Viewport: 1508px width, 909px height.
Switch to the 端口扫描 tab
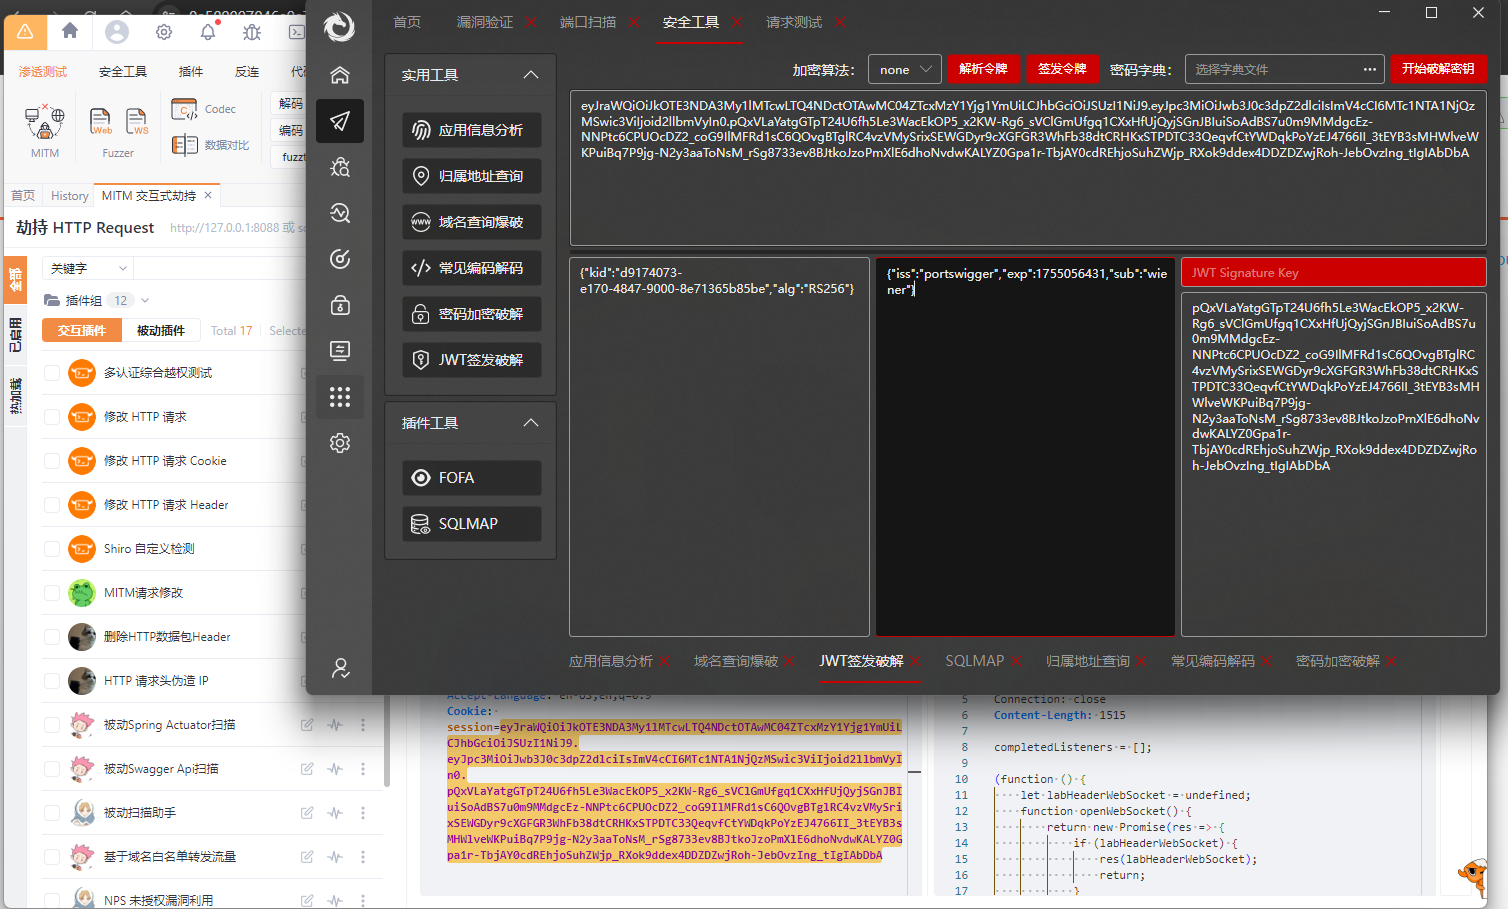coord(590,20)
